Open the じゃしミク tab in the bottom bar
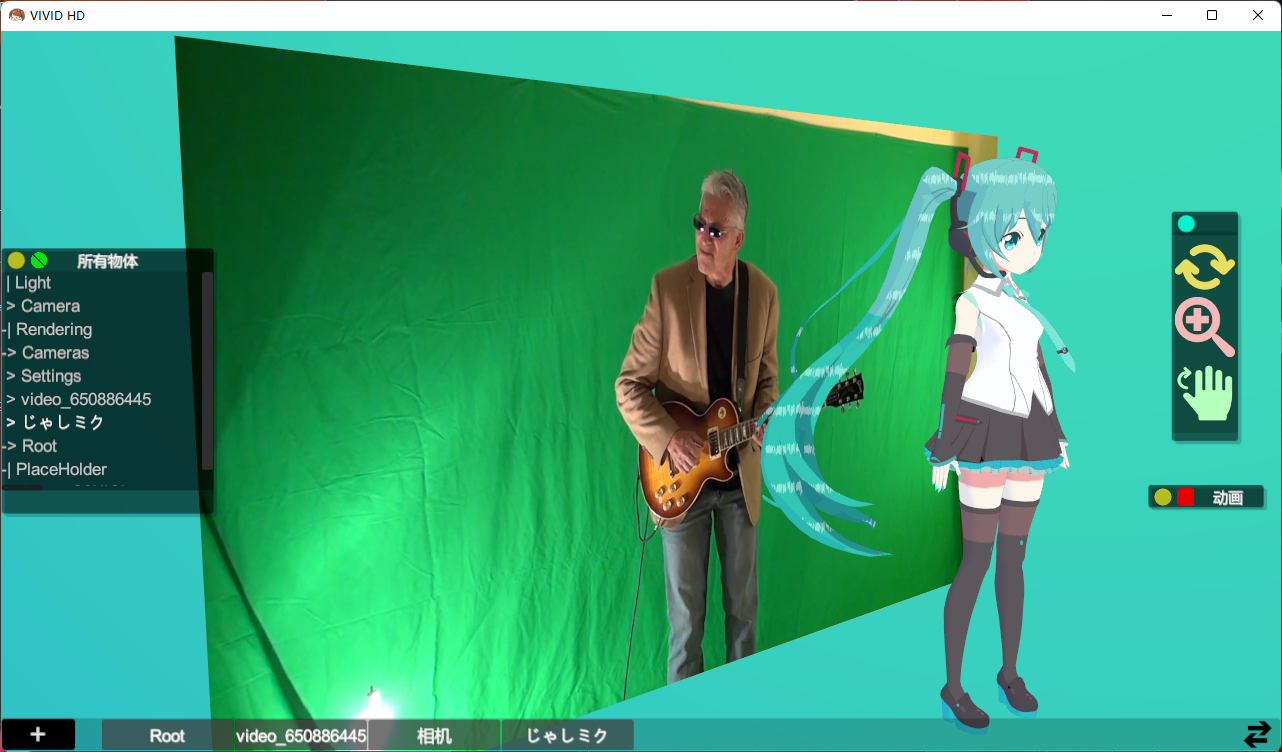The height and width of the screenshot is (752, 1282). tap(567, 735)
